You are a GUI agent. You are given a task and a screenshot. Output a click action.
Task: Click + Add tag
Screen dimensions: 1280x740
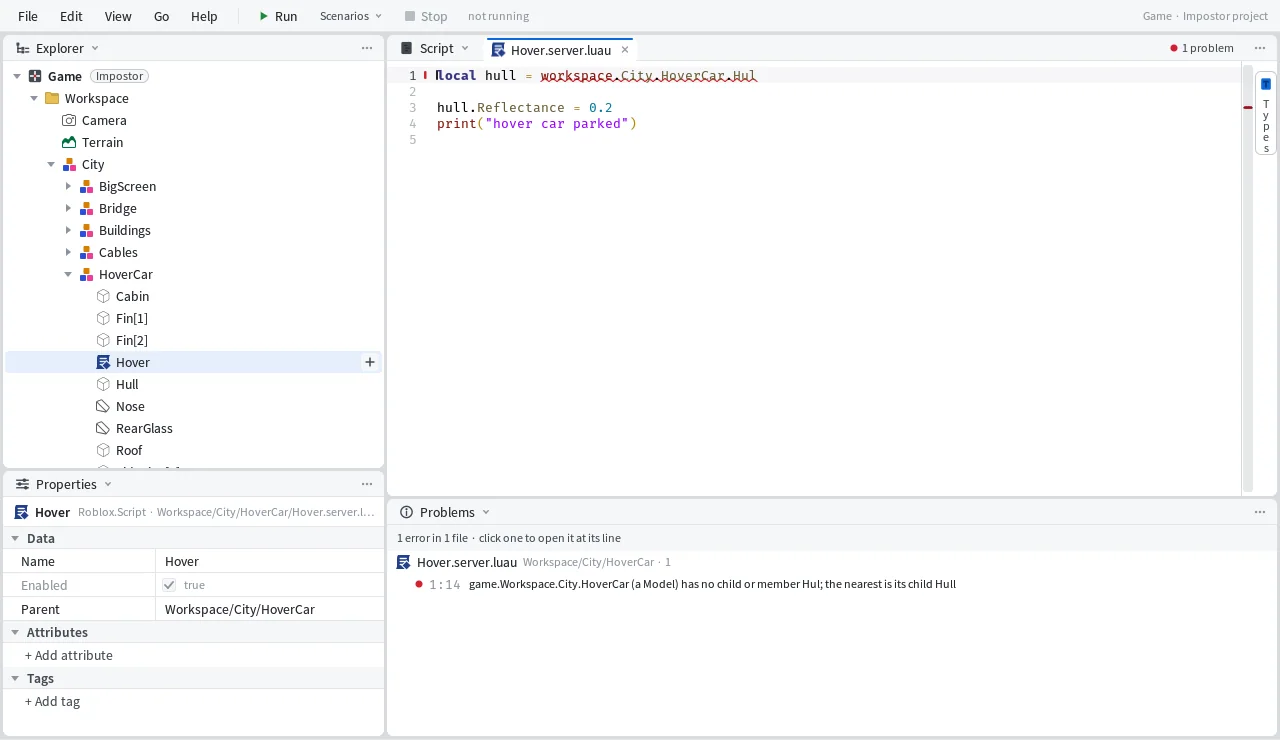[x=52, y=701]
